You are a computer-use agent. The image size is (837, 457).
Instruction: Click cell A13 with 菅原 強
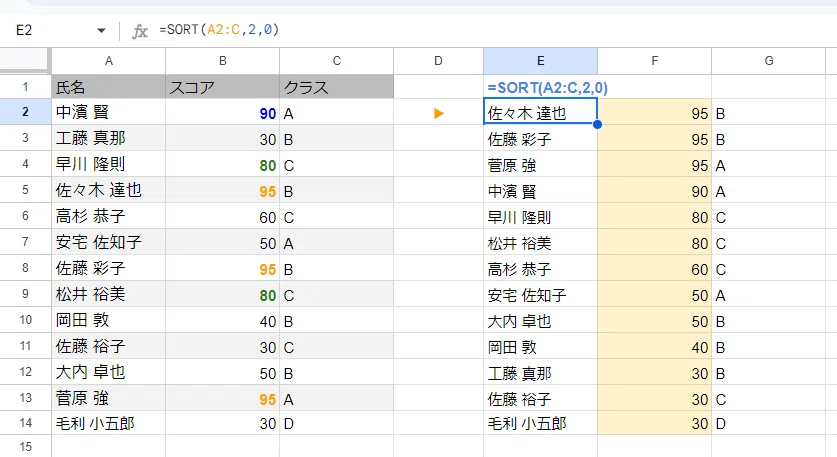tap(108, 398)
